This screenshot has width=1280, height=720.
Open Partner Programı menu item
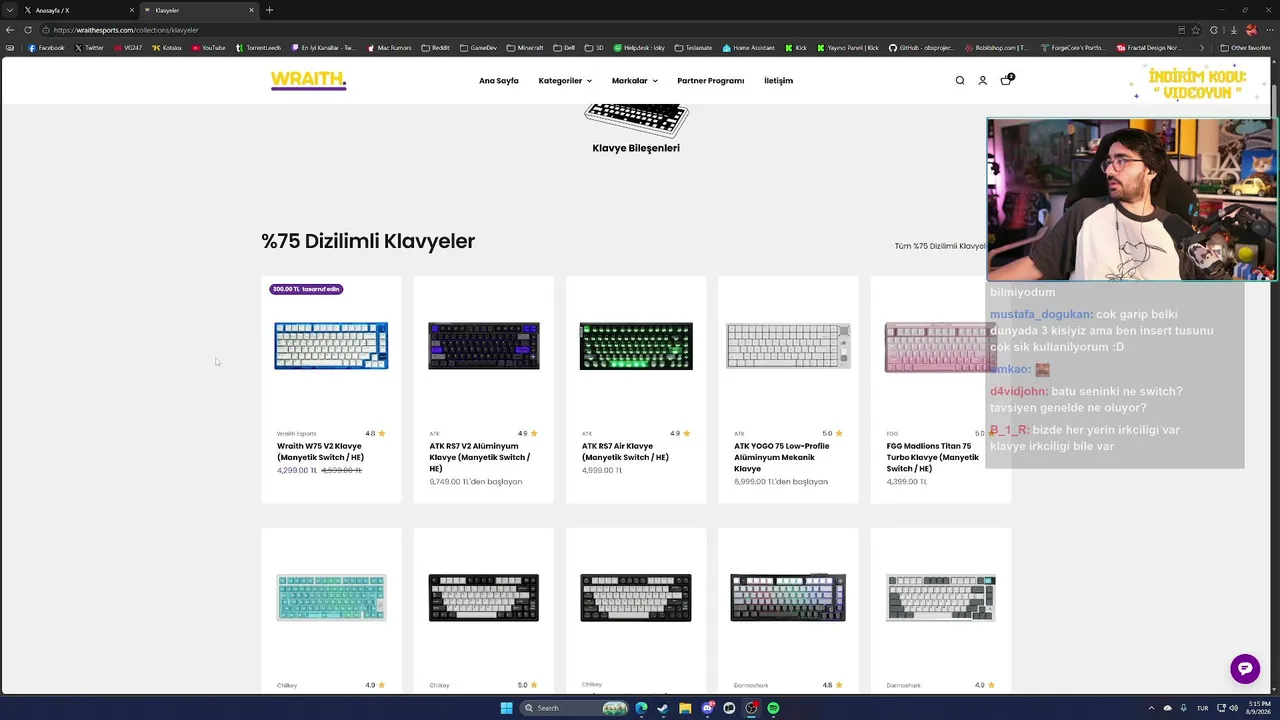[710, 81]
